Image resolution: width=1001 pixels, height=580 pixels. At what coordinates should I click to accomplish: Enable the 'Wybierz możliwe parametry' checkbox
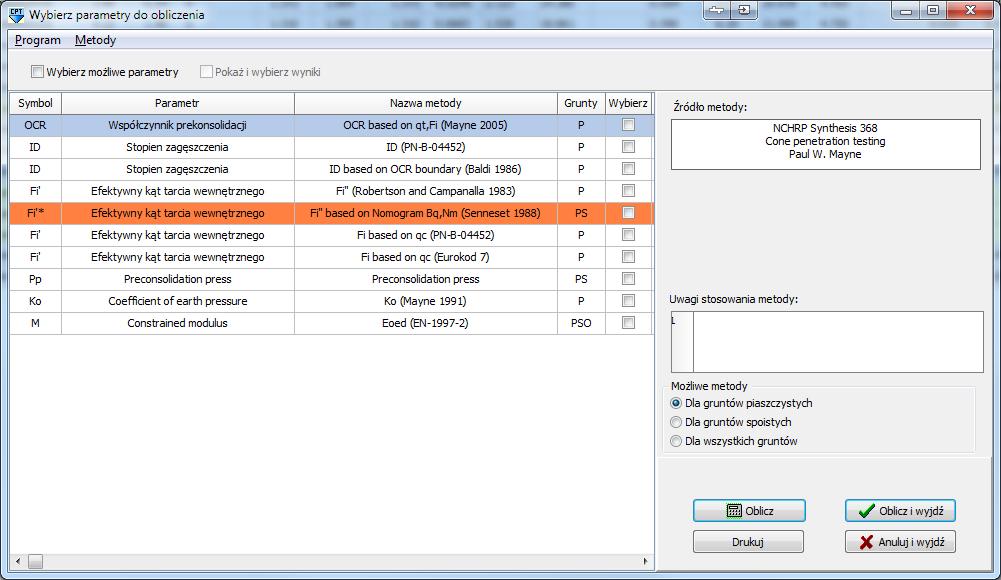[x=38, y=71]
